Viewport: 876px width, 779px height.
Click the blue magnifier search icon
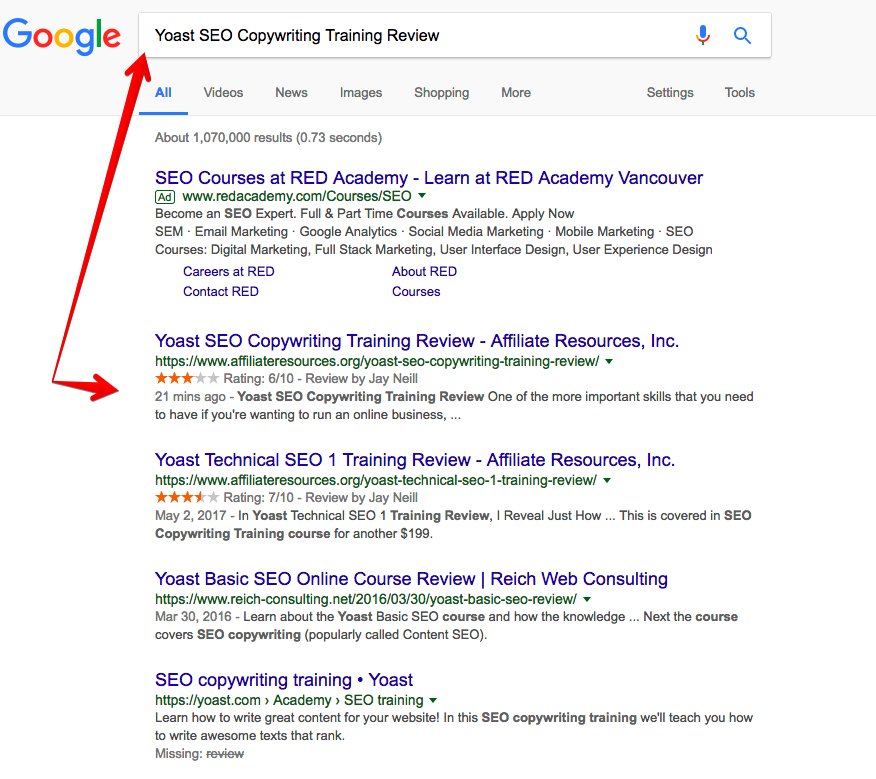(x=742, y=35)
